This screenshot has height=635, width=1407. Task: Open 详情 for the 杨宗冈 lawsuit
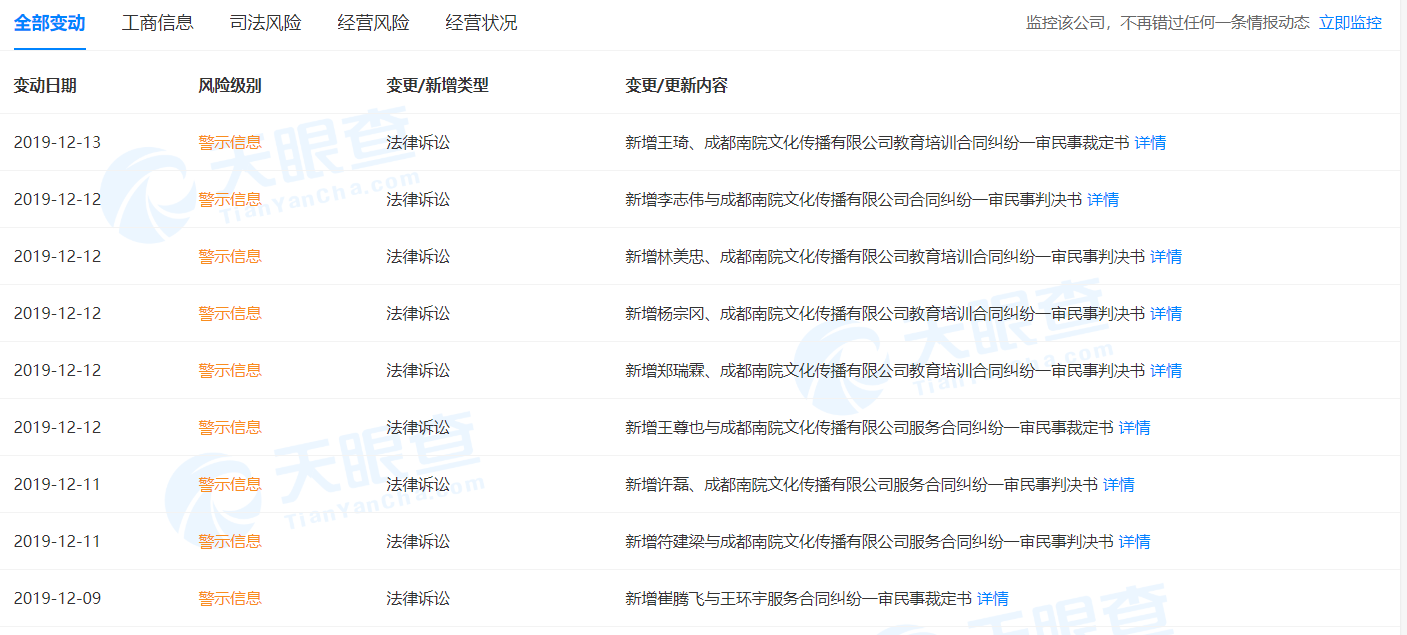click(x=1166, y=313)
